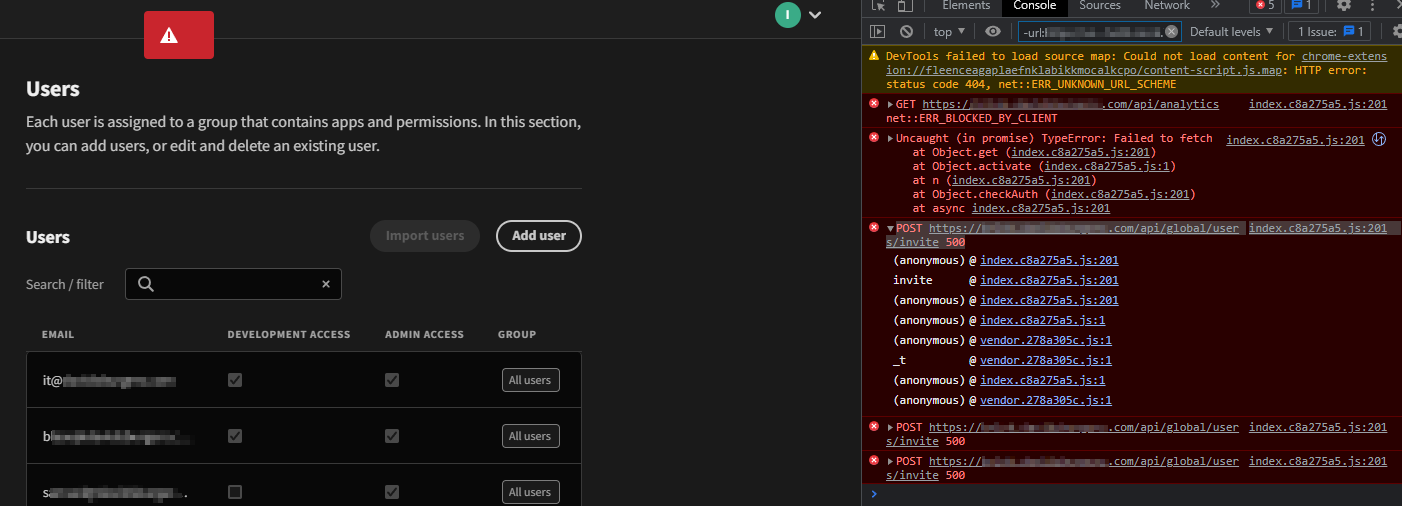Open All users group for it@ user
Image resolution: width=1402 pixels, height=506 pixels.
click(x=530, y=380)
